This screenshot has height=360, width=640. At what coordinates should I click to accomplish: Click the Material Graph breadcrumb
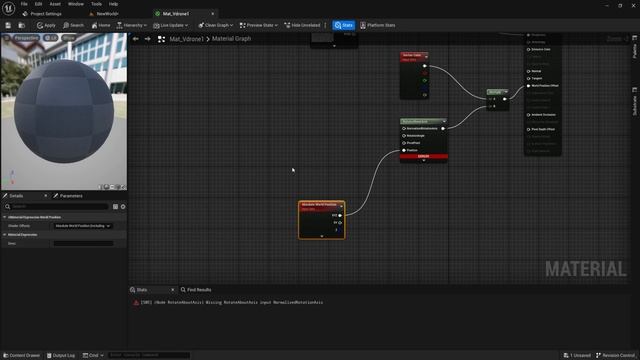pyautogui.click(x=231, y=39)
